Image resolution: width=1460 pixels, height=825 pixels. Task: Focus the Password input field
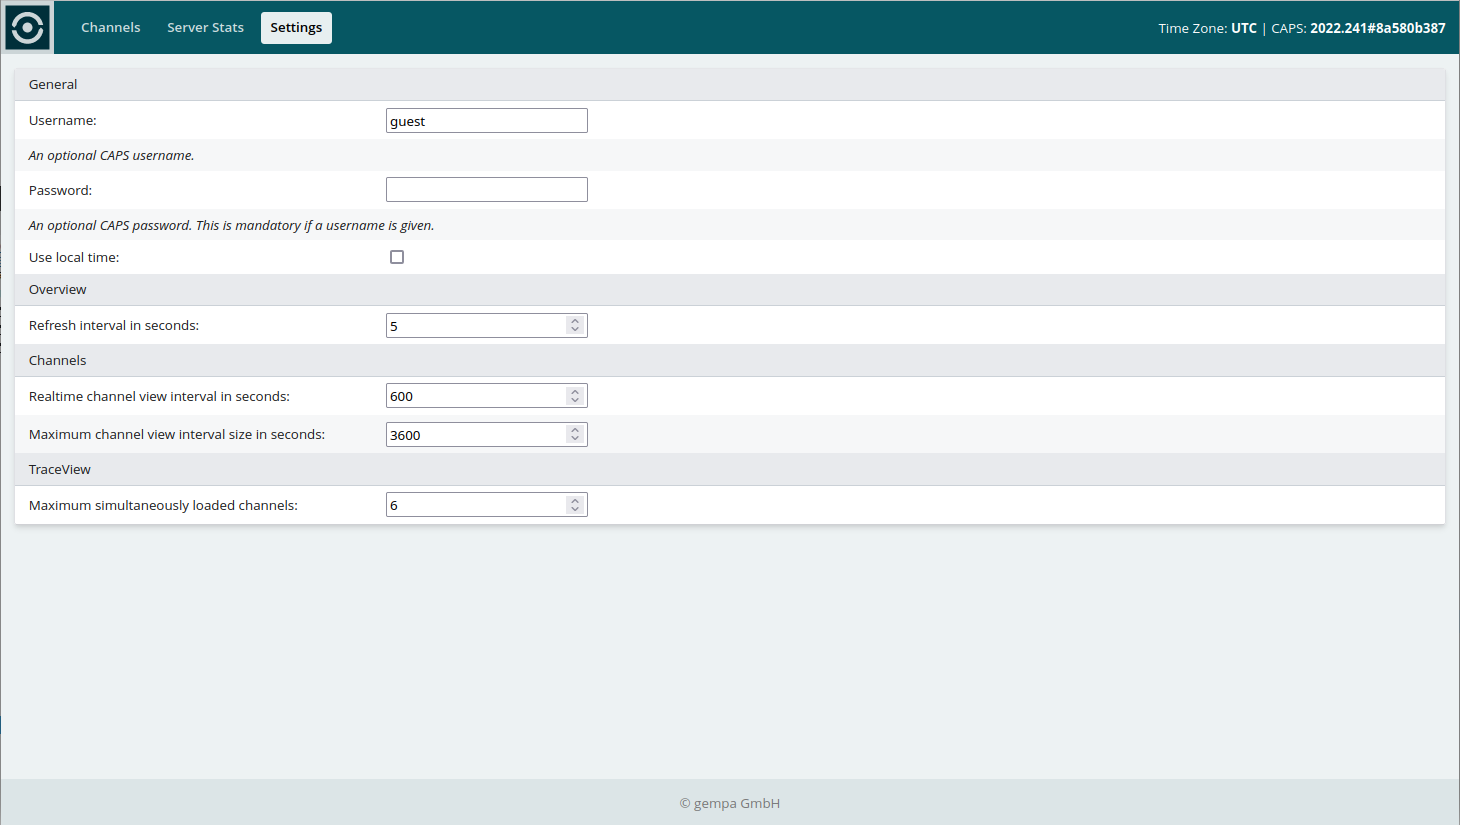pyautogui.click(x=486, y=190)
